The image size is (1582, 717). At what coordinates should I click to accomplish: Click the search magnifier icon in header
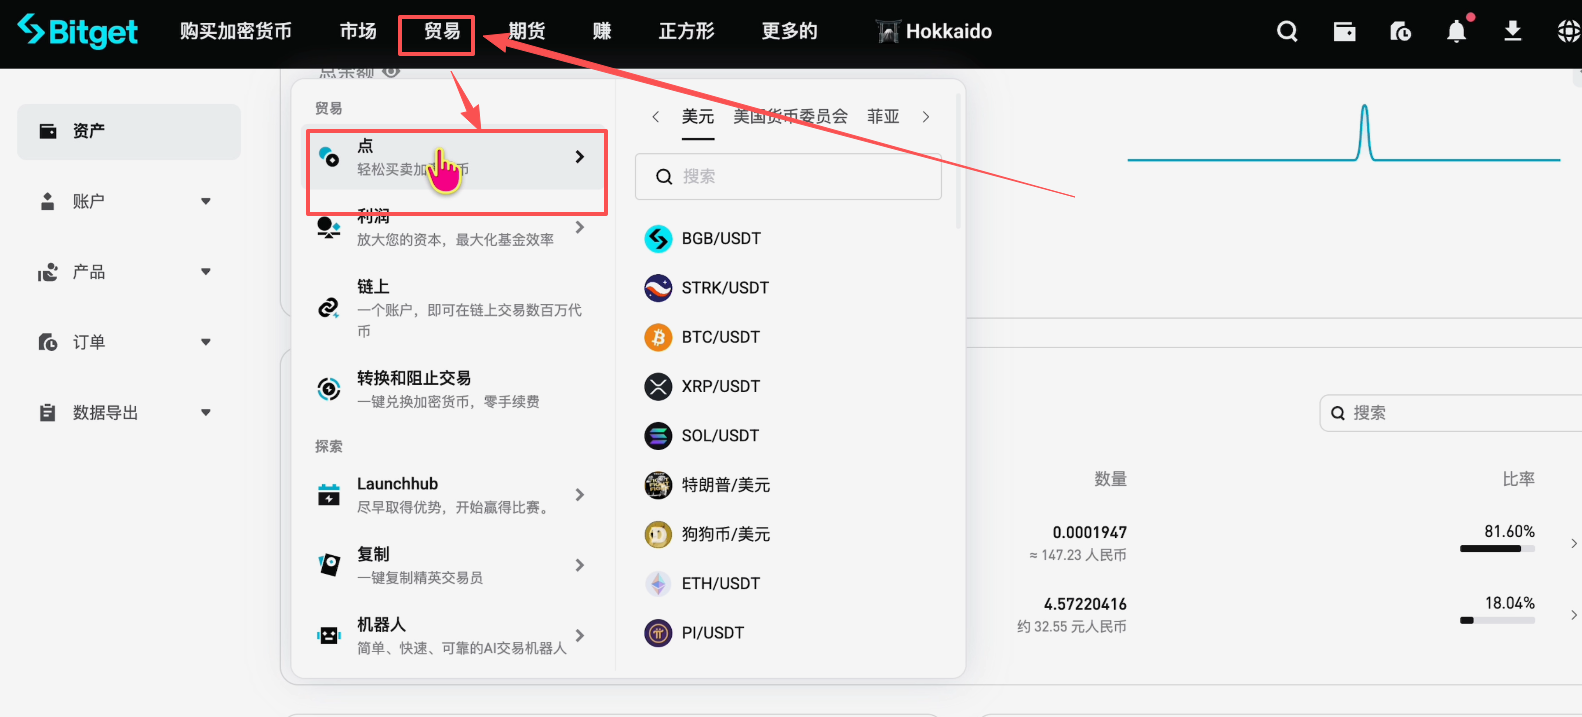(1287, 32)
